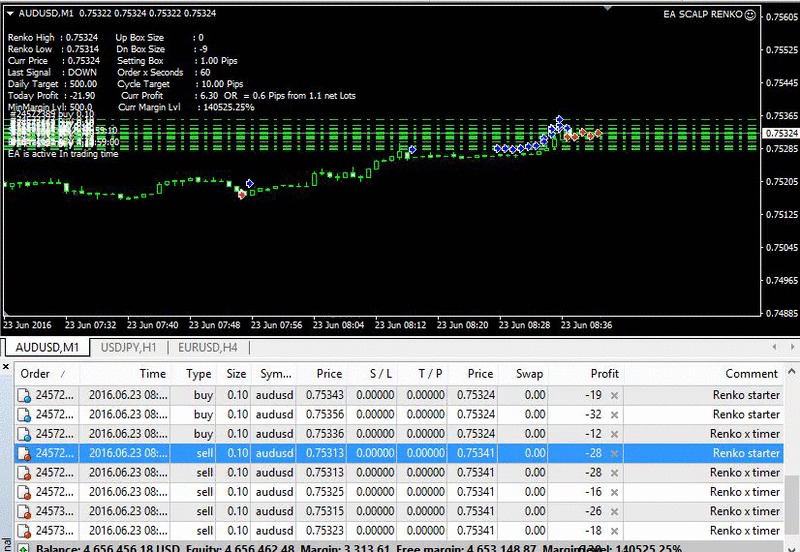Select the AUDUSD,M1 chart tab

point(44,347)
